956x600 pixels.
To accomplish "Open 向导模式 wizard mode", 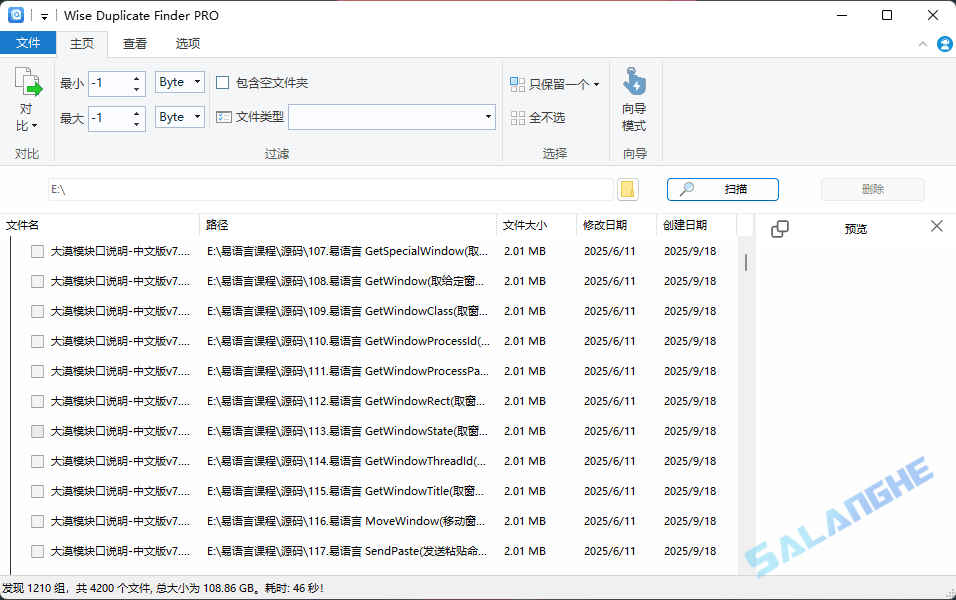I will pos(634,95).
